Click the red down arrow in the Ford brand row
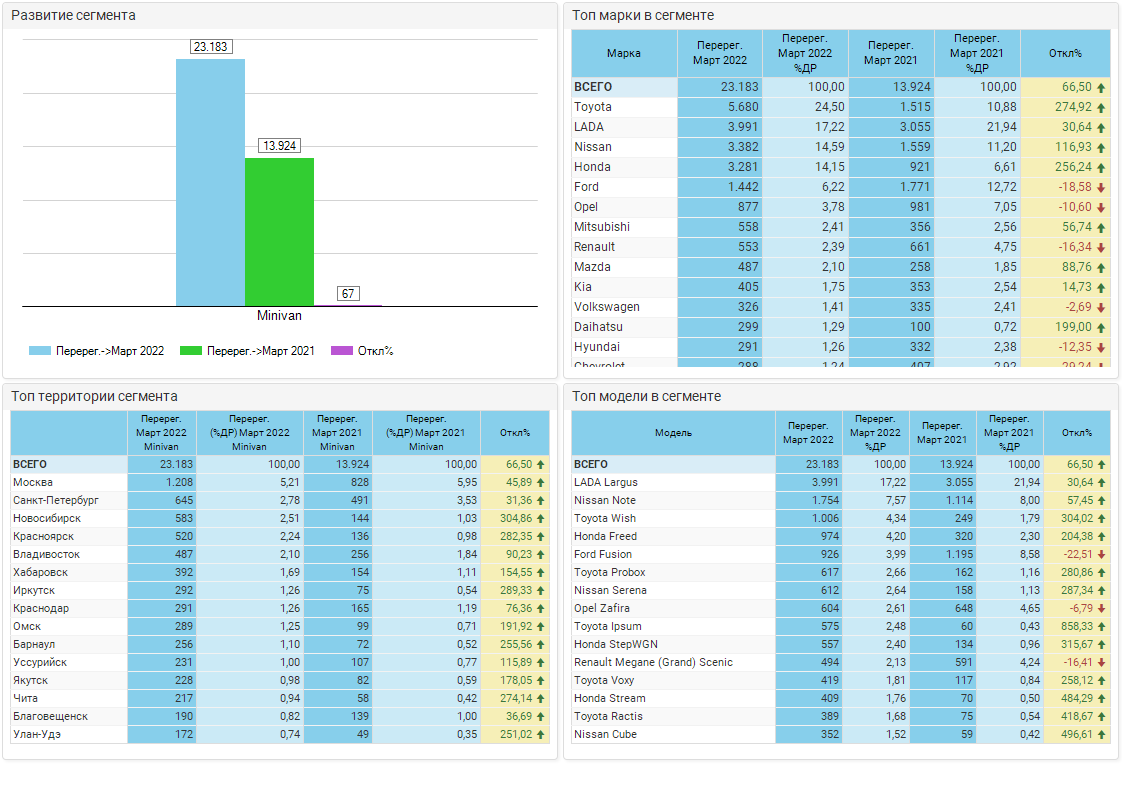 pos(1101,188)
